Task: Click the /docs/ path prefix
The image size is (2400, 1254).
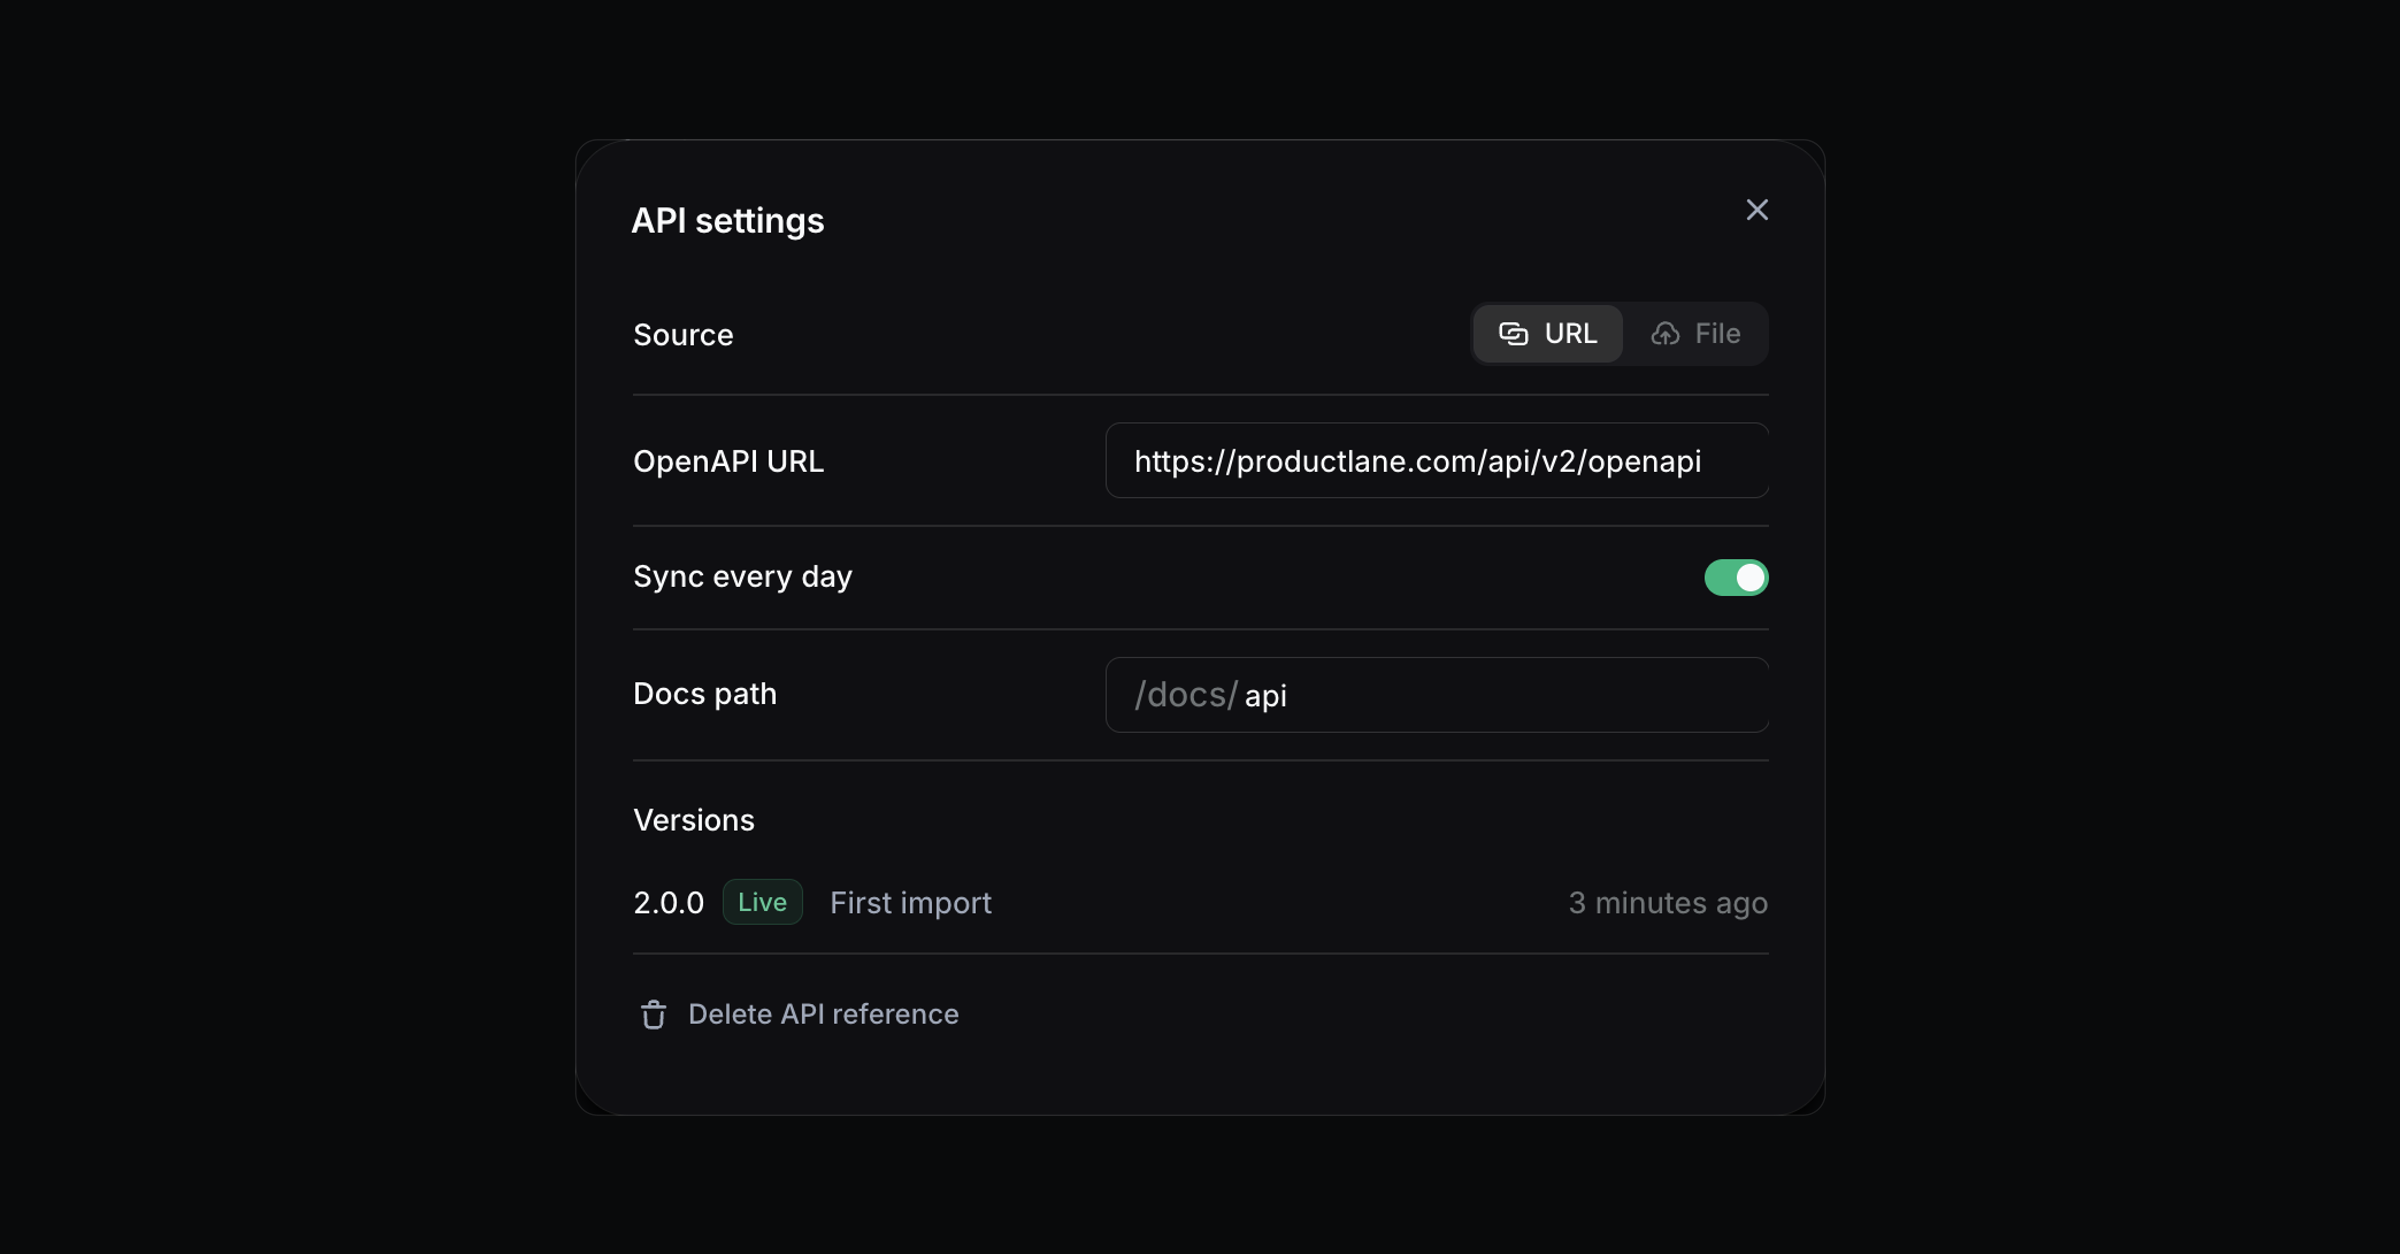Action: tap(1186, 695)
